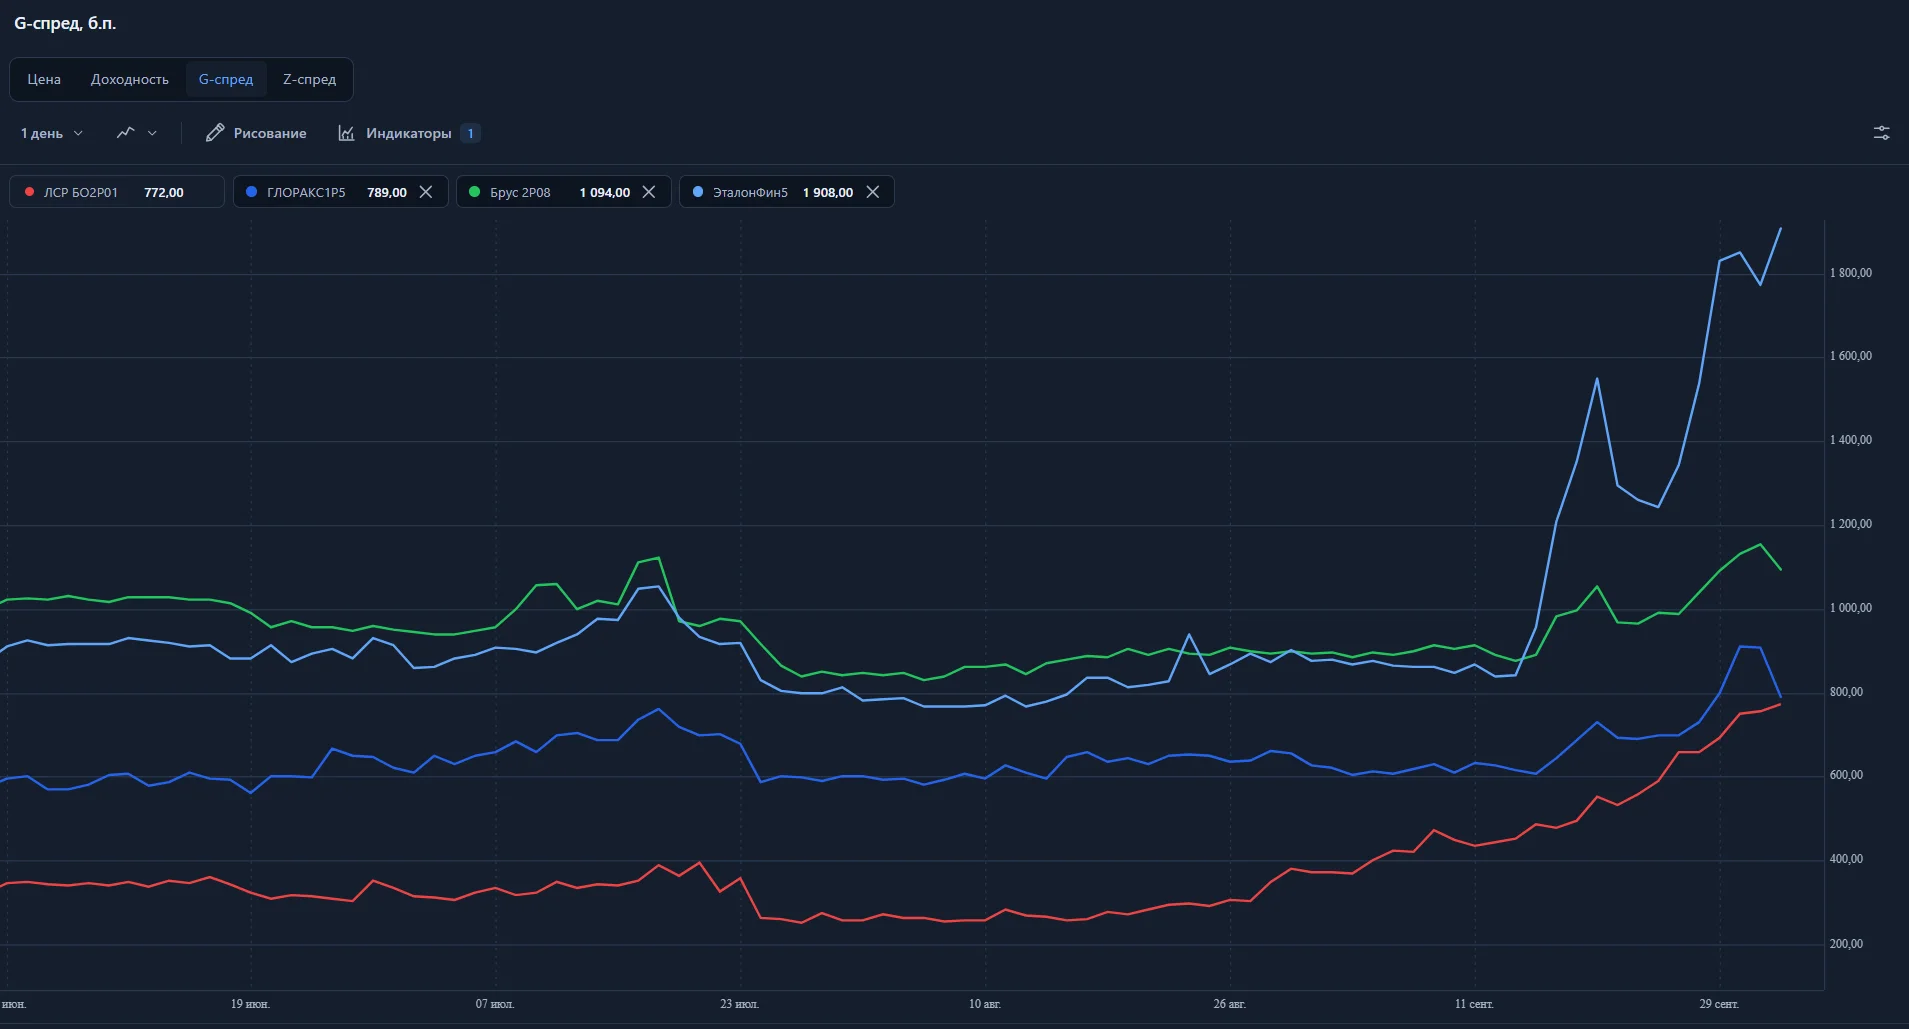Switch to the Доходность tab
Screen dimensions: 1909x1029
coord(130,79)
